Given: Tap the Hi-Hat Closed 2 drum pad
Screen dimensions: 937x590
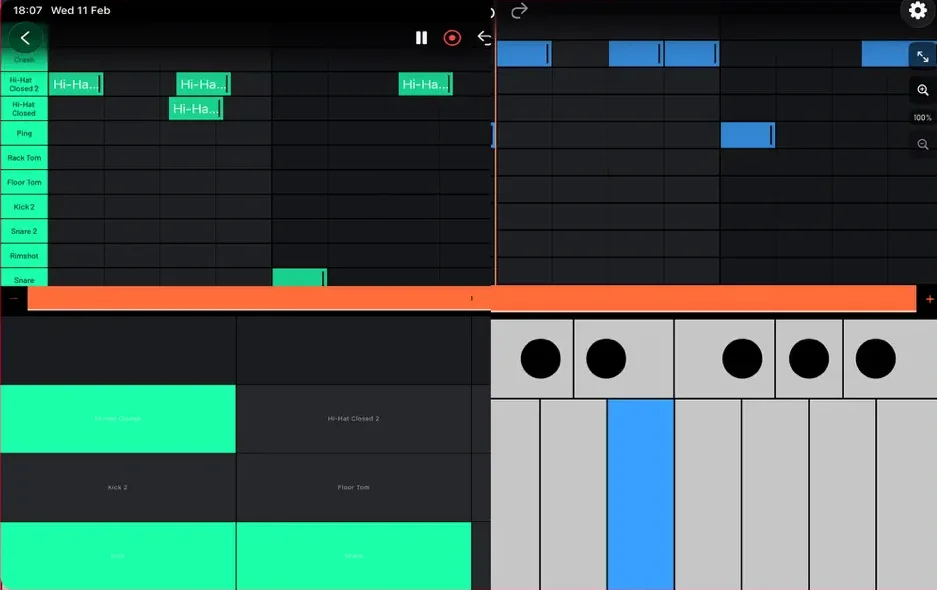Looking at the screenshot, I should [x=354, y=418].
